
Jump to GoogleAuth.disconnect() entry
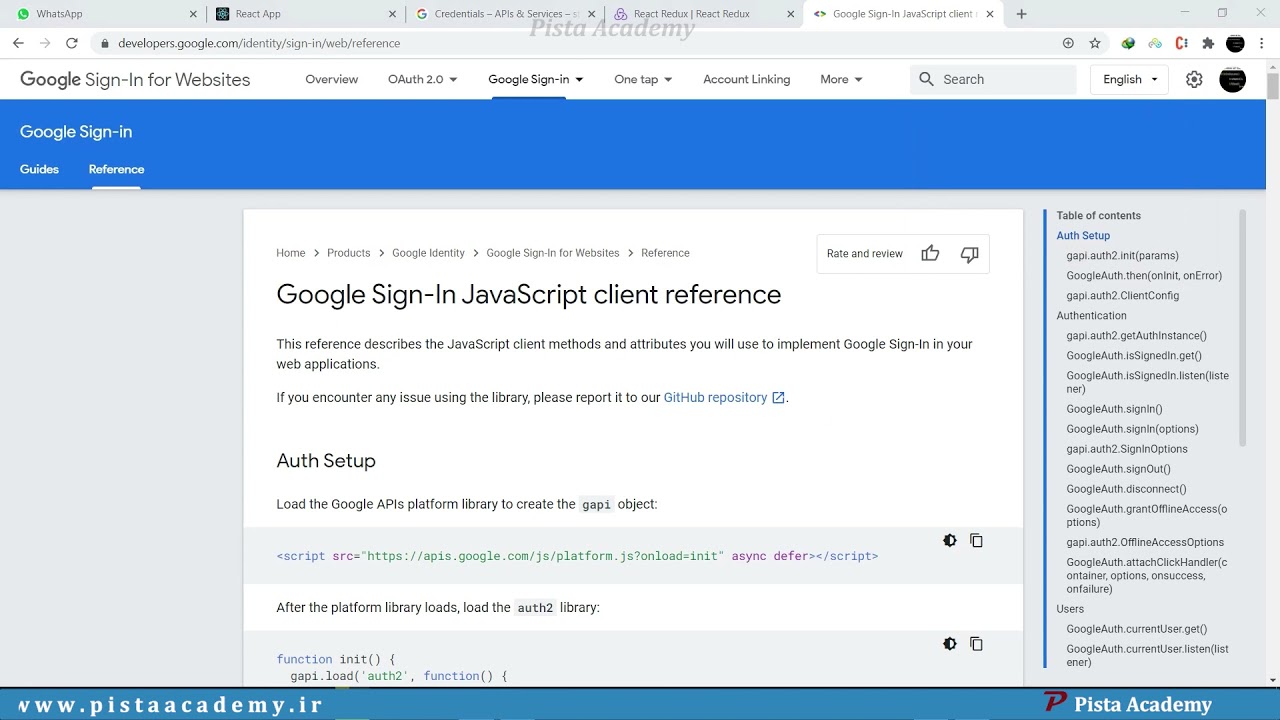tap(1126, 489)
